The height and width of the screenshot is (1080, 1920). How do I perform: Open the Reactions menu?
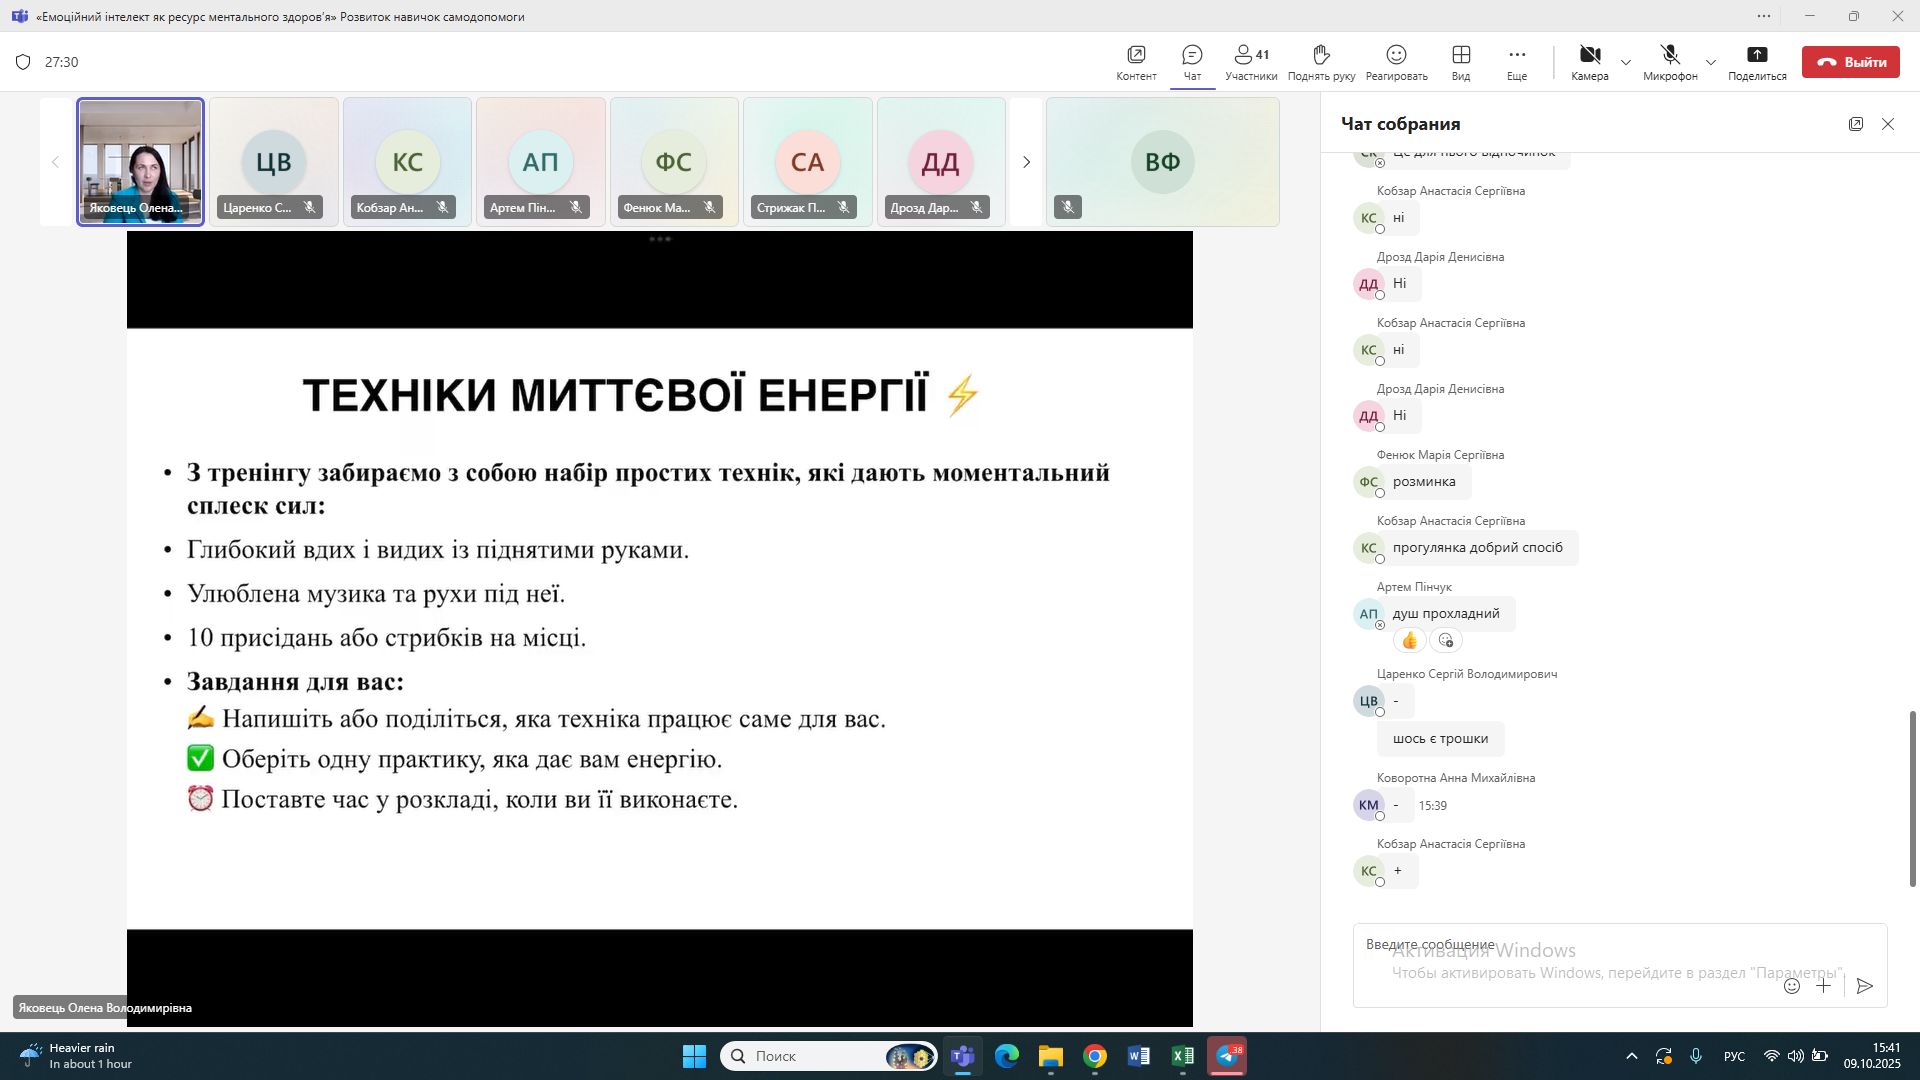click(1396, 62)
